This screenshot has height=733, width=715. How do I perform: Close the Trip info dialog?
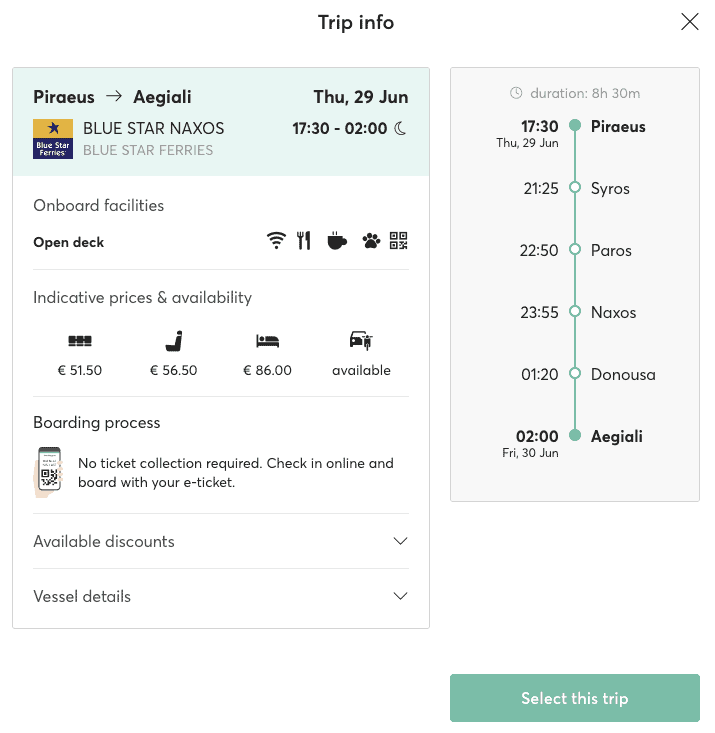690,22
